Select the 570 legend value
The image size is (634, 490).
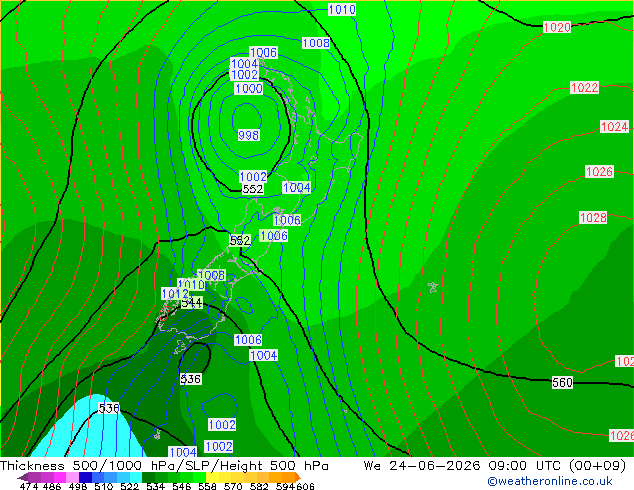[x=233, y=486]
